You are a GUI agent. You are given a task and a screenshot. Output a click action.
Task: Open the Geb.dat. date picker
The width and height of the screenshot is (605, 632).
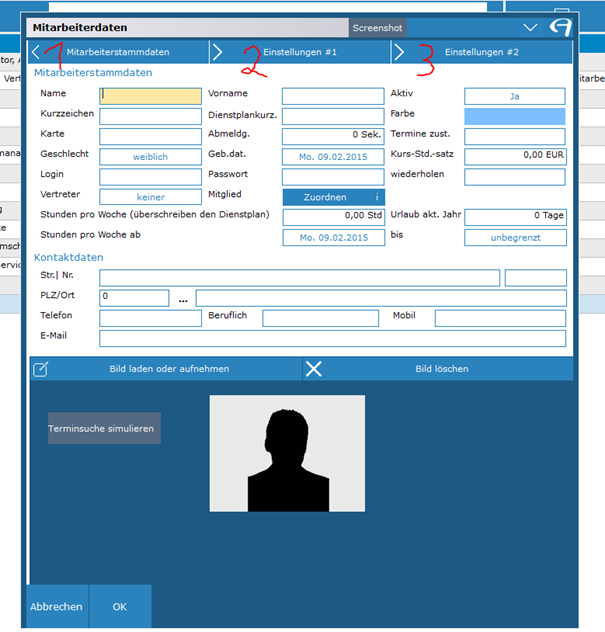click(x=333, y=157)
